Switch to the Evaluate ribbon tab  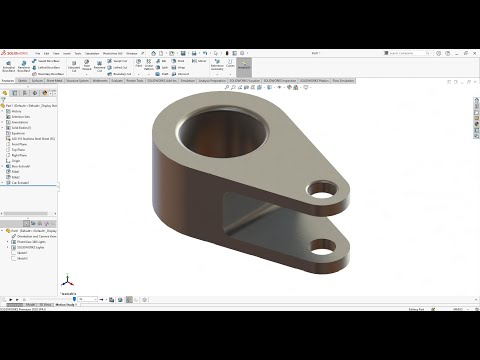117,81
